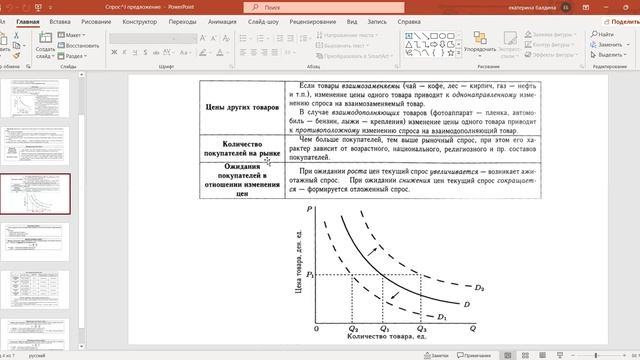Viewport: 640px width, 360px height.
Task: Click the zoom slider handle
Action: [596, 356]
